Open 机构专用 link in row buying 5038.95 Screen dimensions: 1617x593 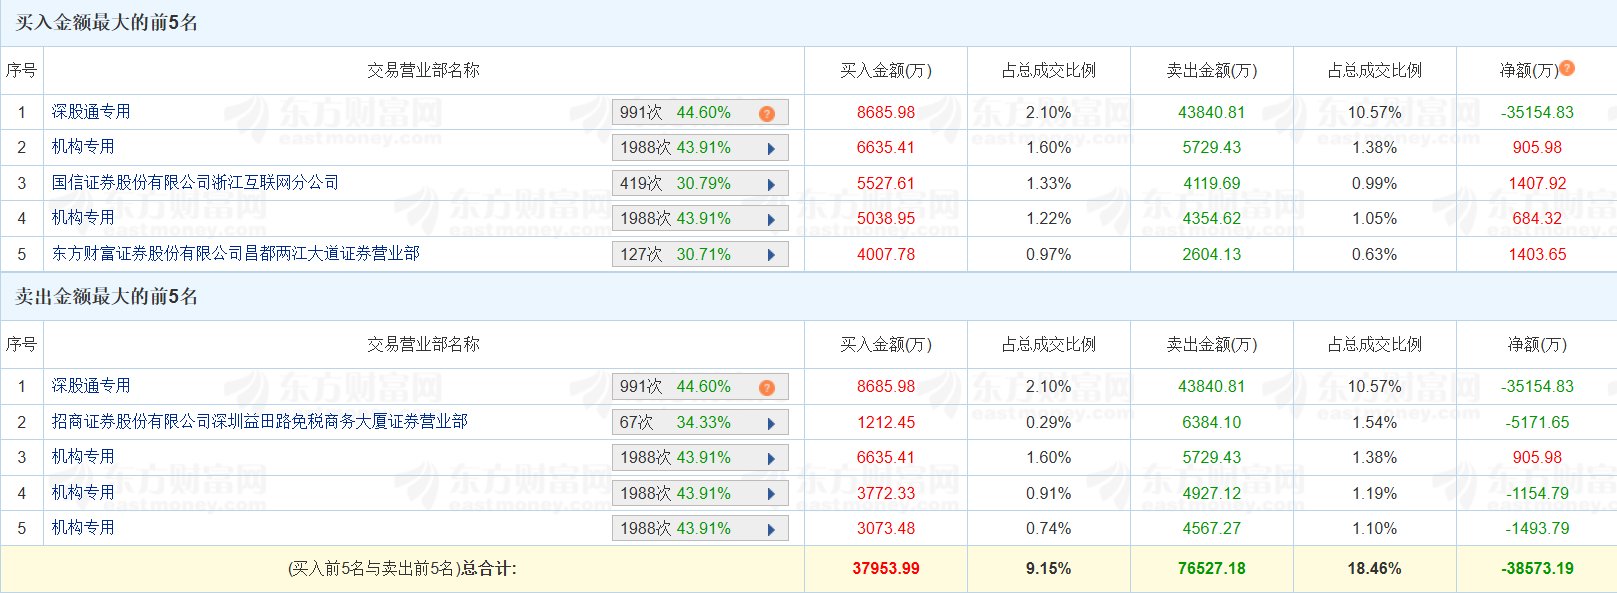(x=83, y=217)
